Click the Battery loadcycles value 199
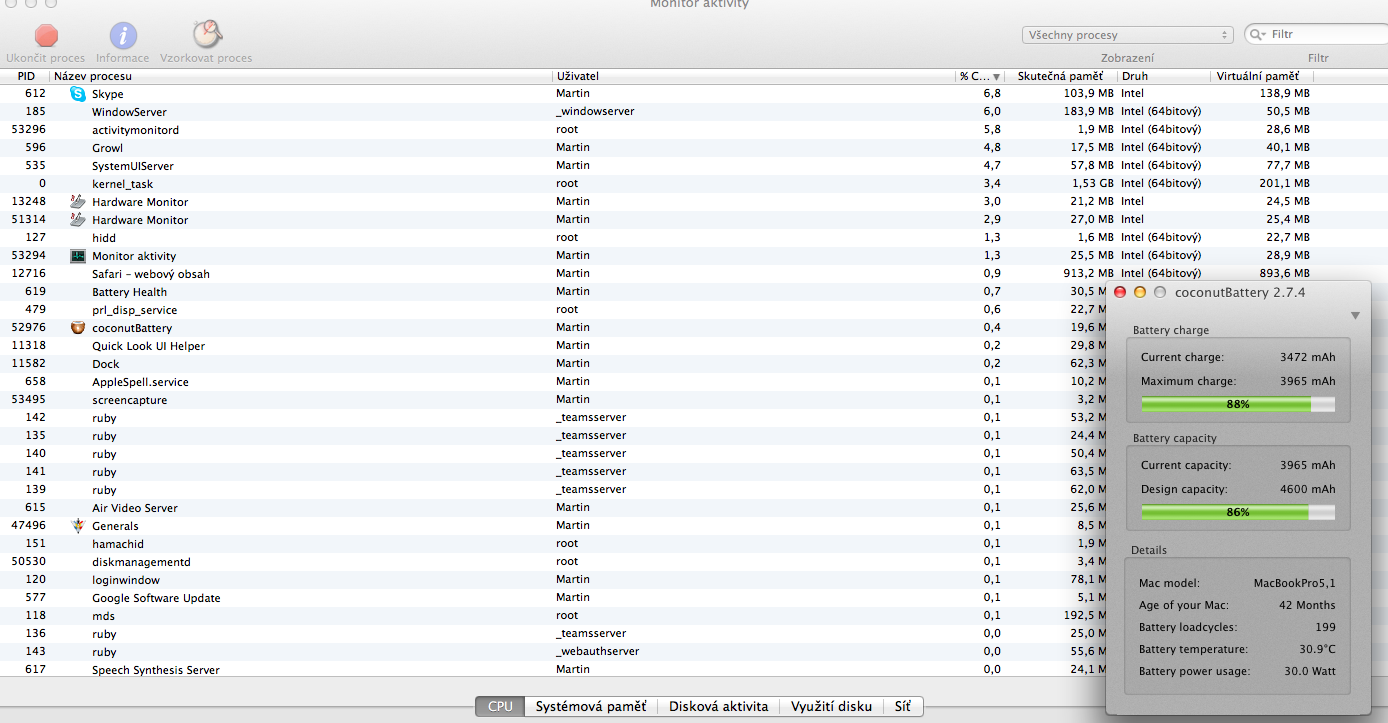Viewport: 1388px width, 723px height. (1325, 627)
